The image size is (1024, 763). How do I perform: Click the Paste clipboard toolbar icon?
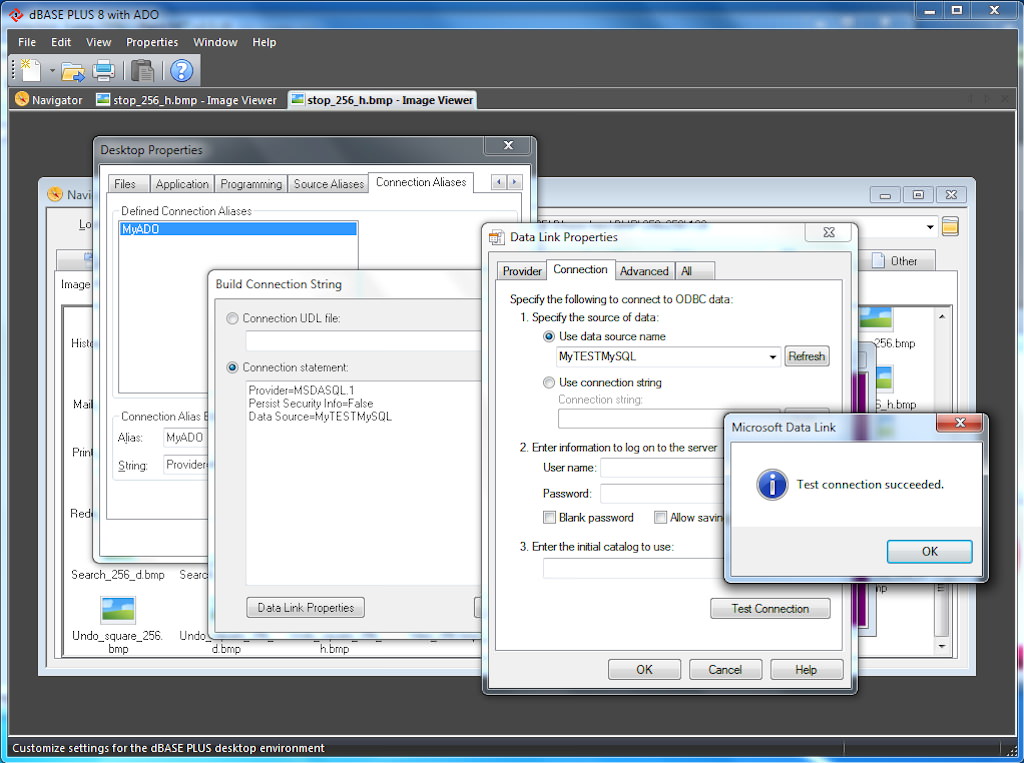[x=142, y=71]
